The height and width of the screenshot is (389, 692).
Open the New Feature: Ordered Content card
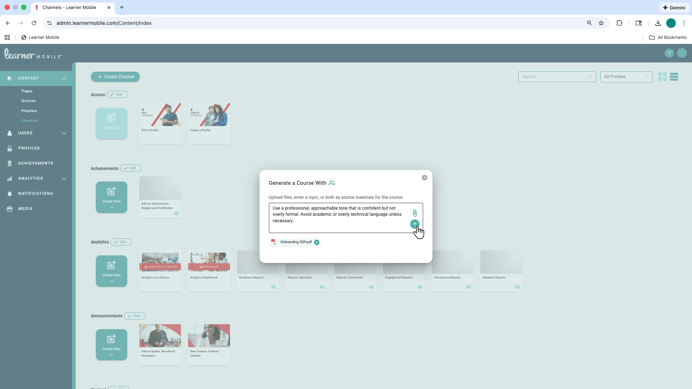[209, 344]
